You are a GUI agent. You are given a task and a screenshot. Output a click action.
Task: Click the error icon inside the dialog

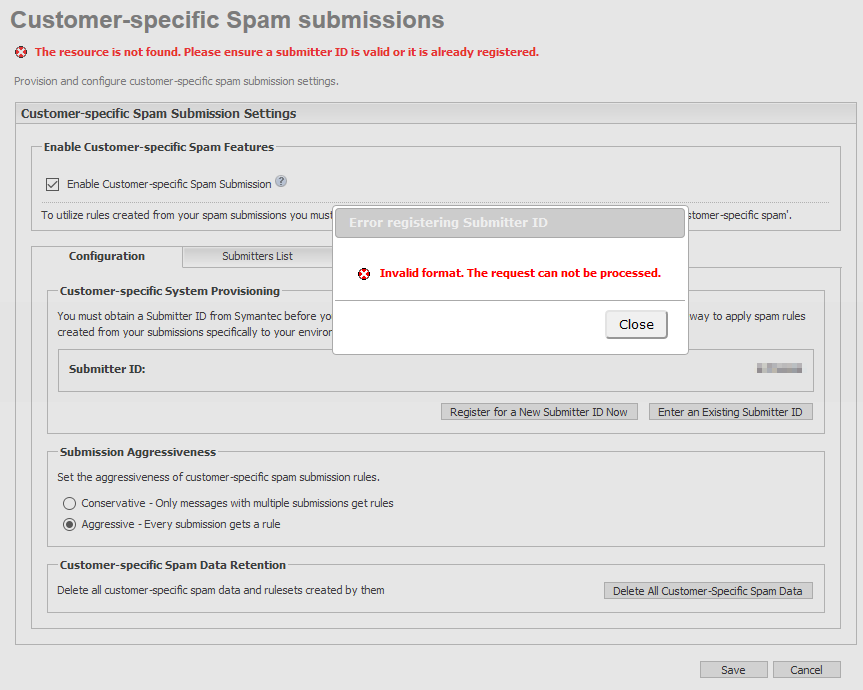[364, 273]
